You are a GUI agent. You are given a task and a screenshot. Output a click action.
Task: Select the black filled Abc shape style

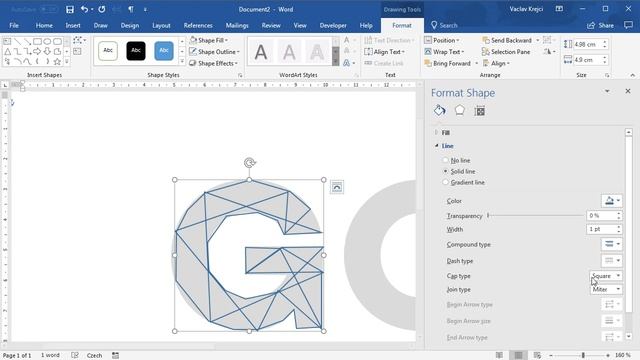[136, 51]
